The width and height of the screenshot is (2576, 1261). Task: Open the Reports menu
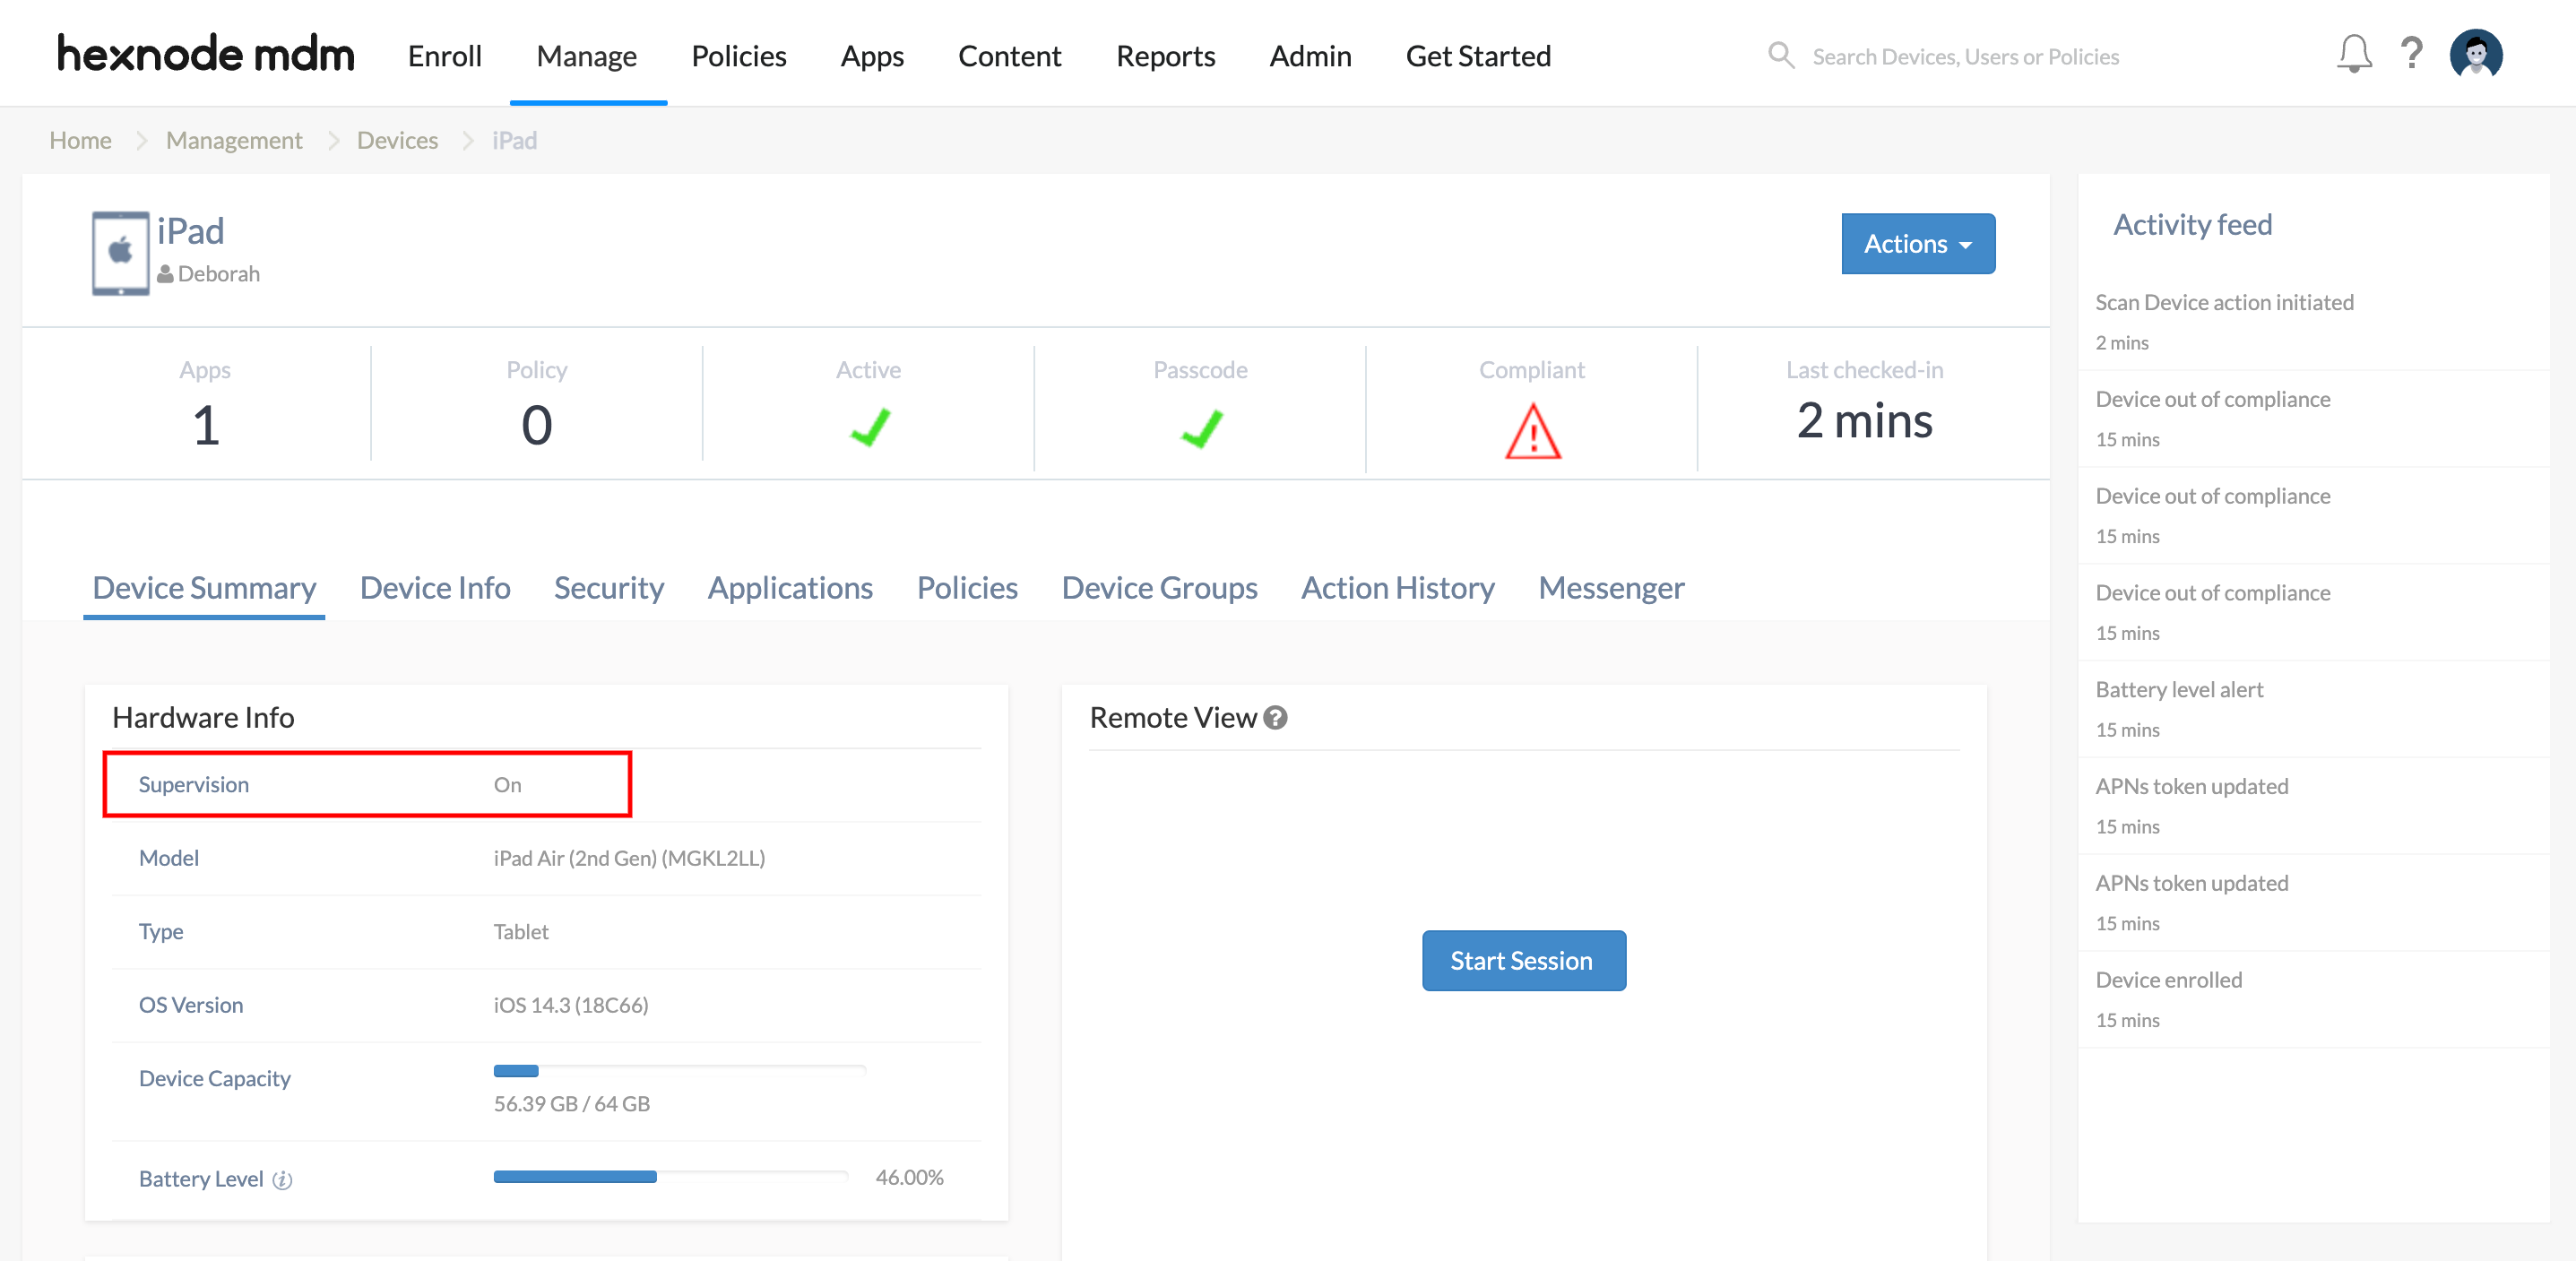pyautogui.click(x=1166, y=56)
